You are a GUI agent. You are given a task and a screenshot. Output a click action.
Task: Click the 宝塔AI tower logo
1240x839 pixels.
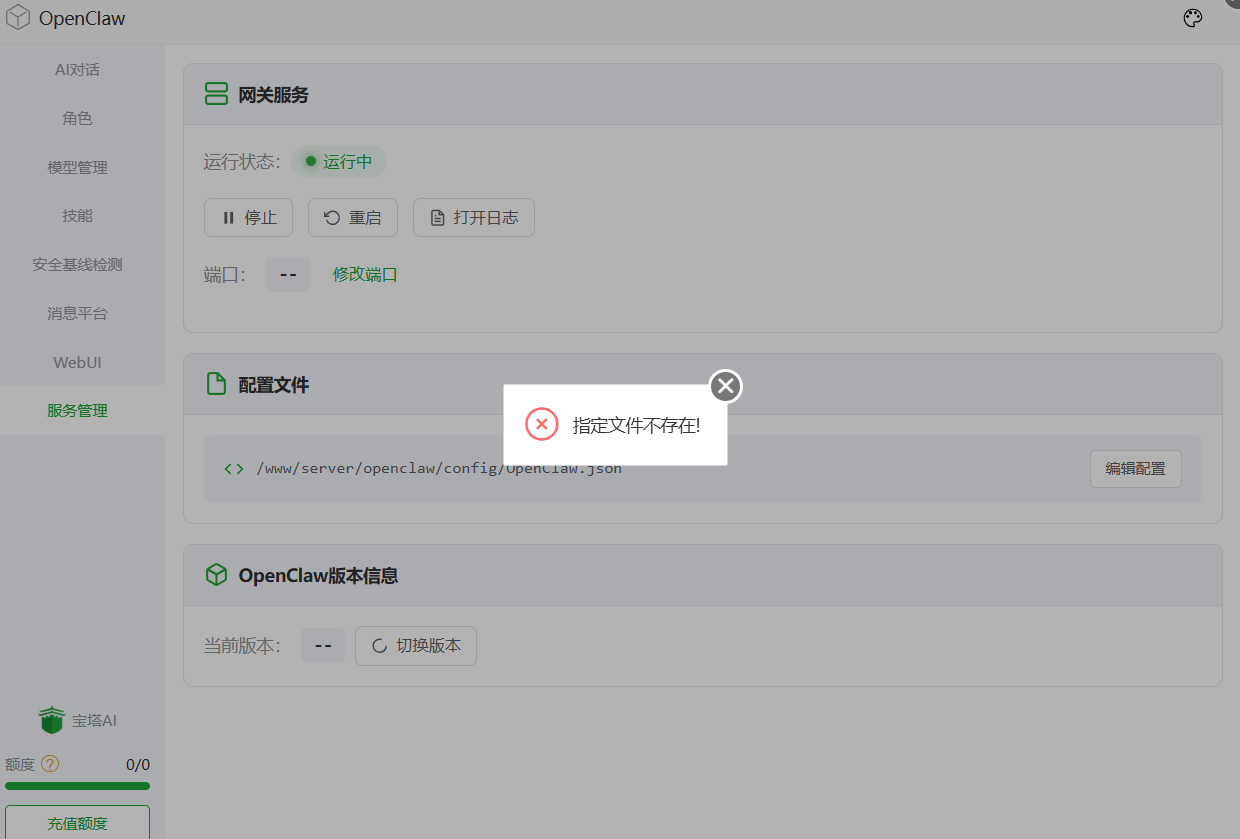[52, 720]
